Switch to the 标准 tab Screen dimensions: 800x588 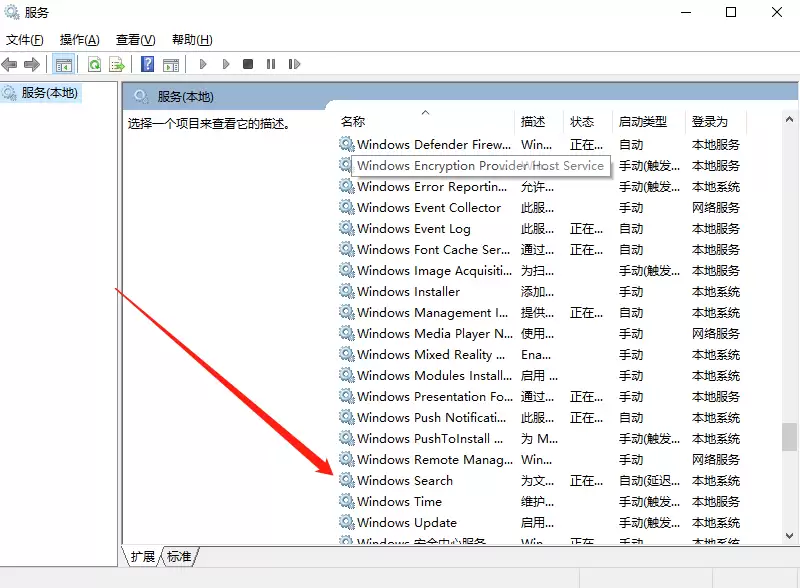[x=177, y=558]
